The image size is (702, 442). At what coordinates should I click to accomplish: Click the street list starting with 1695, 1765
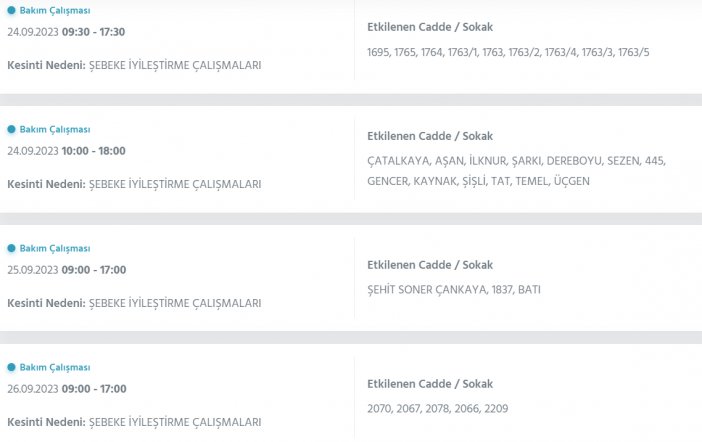[x=508, y=51]
